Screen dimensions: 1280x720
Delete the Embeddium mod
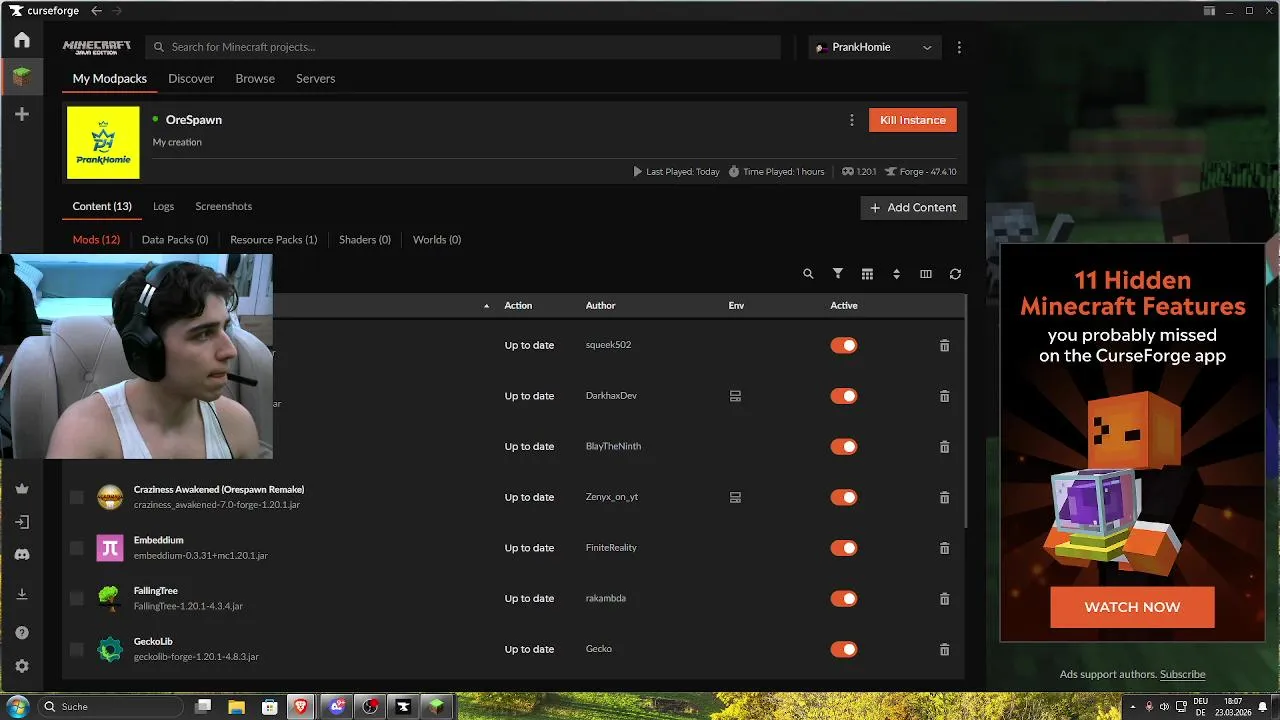tap(944, 548)
